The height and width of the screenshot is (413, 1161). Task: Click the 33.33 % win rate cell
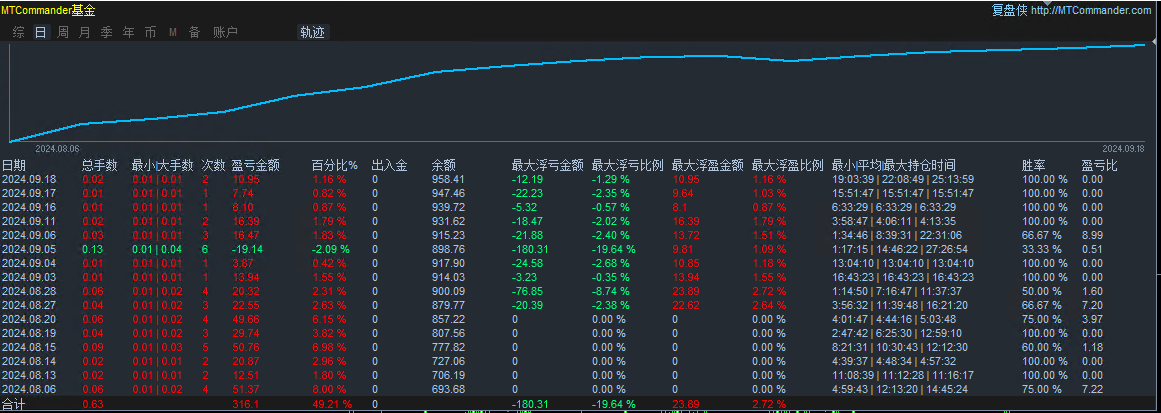(1041, 249)
